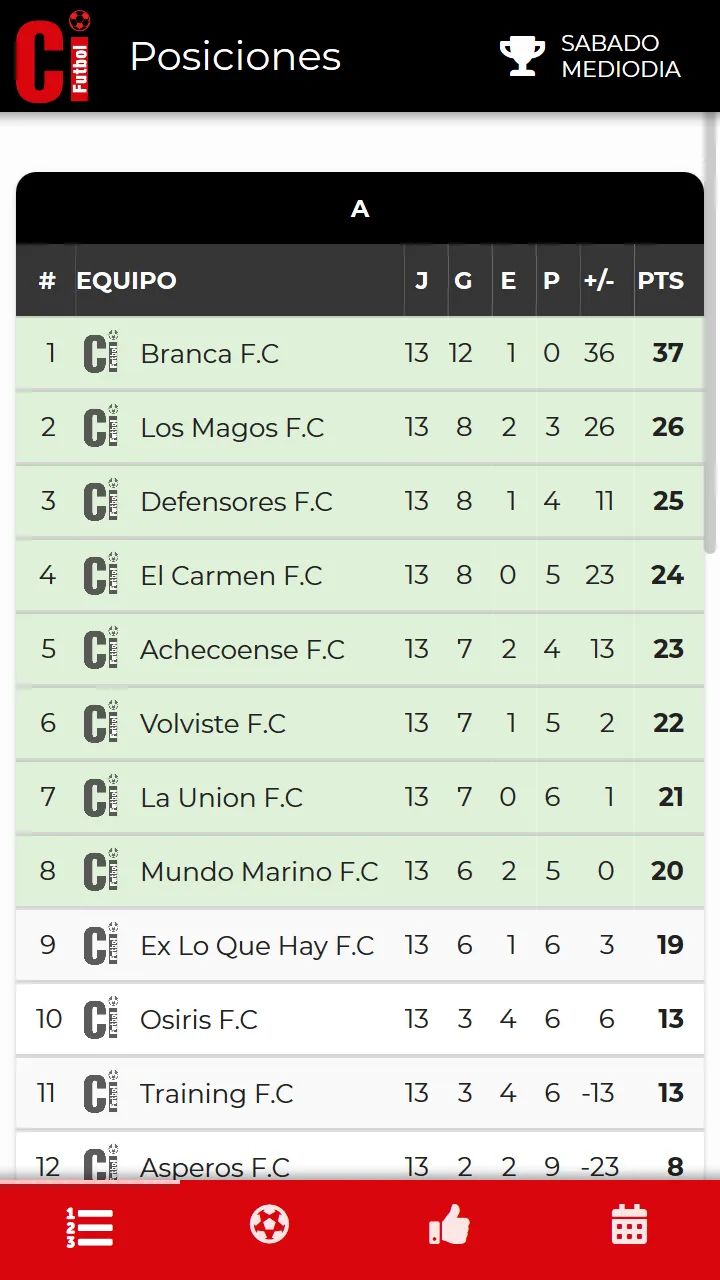Viewport: 720px width, 1280px height.
Task: Click the EQUIPO column header
Action: [x=126, y=281]
